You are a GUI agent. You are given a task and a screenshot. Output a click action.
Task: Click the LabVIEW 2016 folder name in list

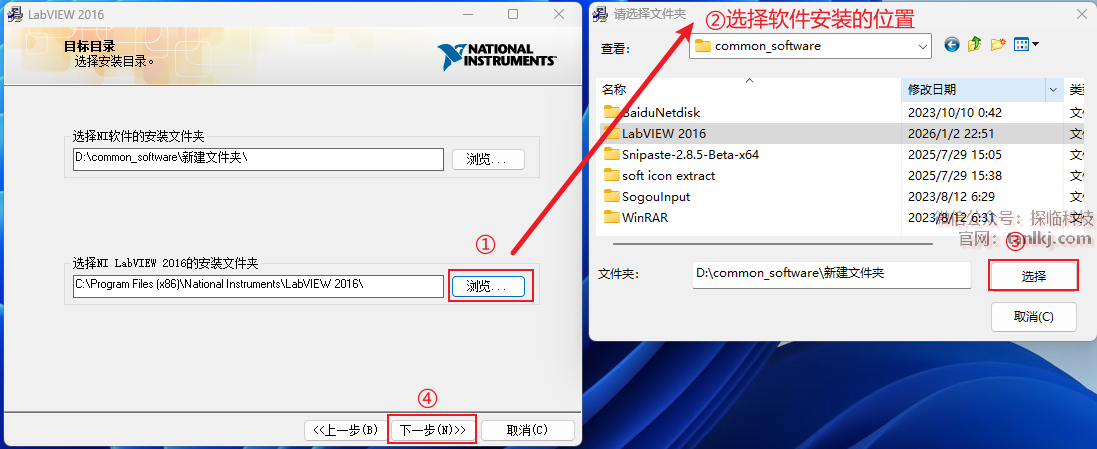(664, 134)
